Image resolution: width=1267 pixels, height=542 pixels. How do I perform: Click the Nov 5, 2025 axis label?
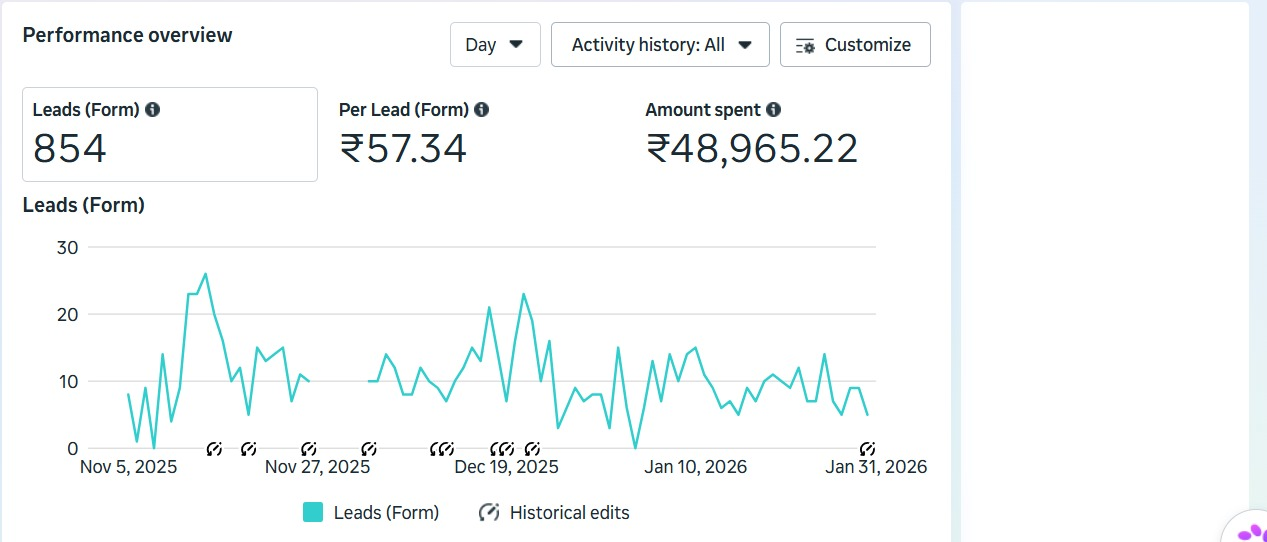(x=128, y=467)
